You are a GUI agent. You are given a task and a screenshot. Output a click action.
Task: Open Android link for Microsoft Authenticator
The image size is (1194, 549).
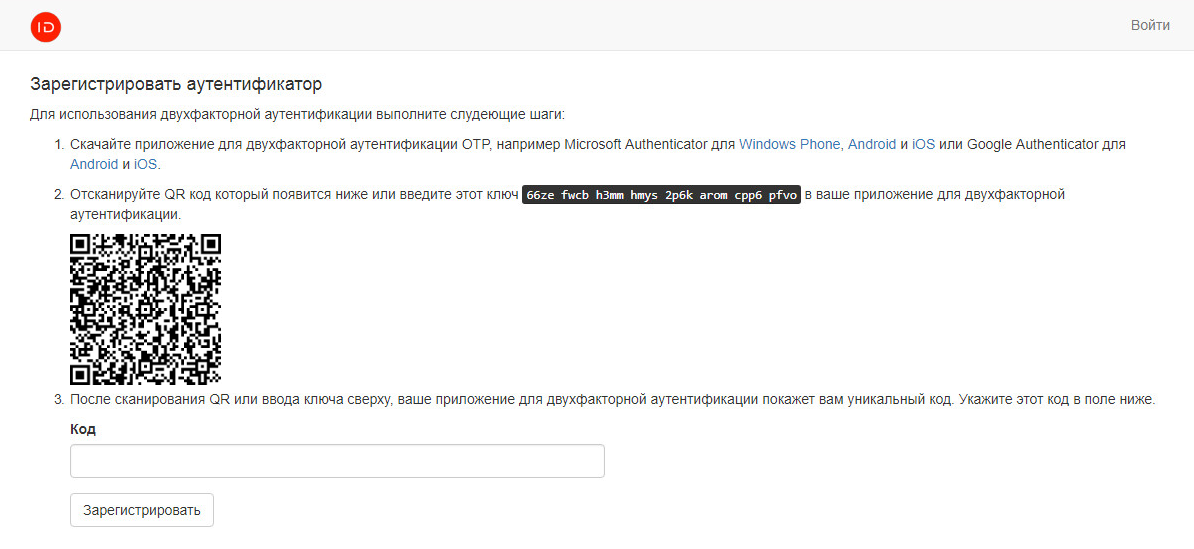pyautogui.click(x=872, y=144)
